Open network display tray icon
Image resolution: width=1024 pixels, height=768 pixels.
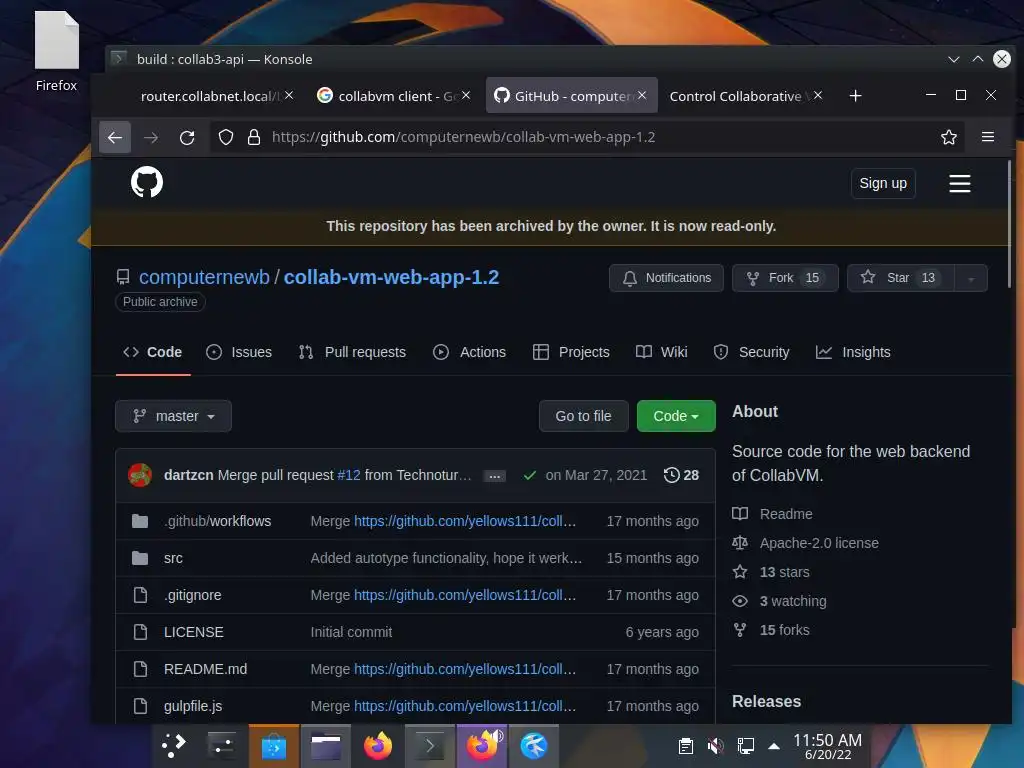point(745,746)
